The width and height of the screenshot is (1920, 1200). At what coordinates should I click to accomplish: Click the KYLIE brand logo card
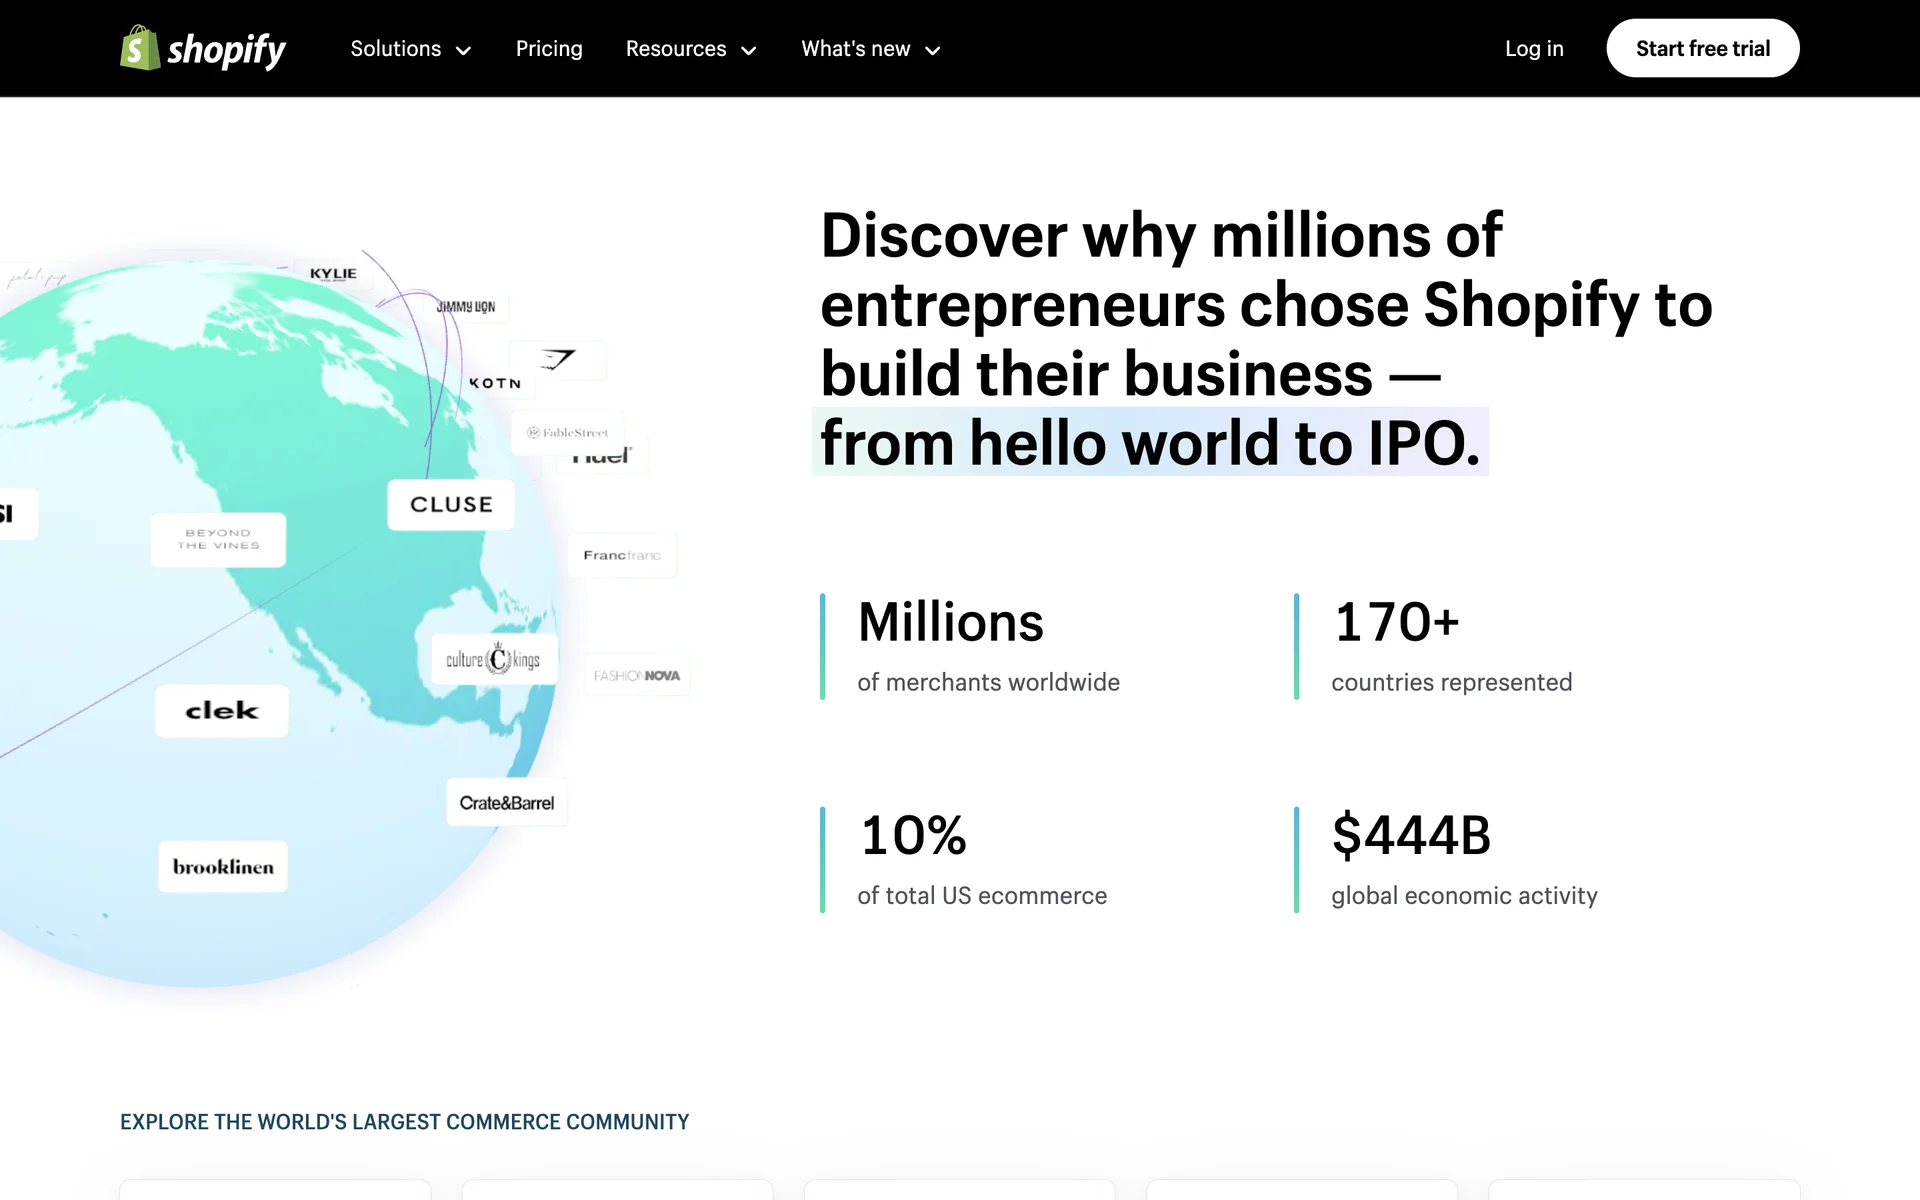click(333, 274)
